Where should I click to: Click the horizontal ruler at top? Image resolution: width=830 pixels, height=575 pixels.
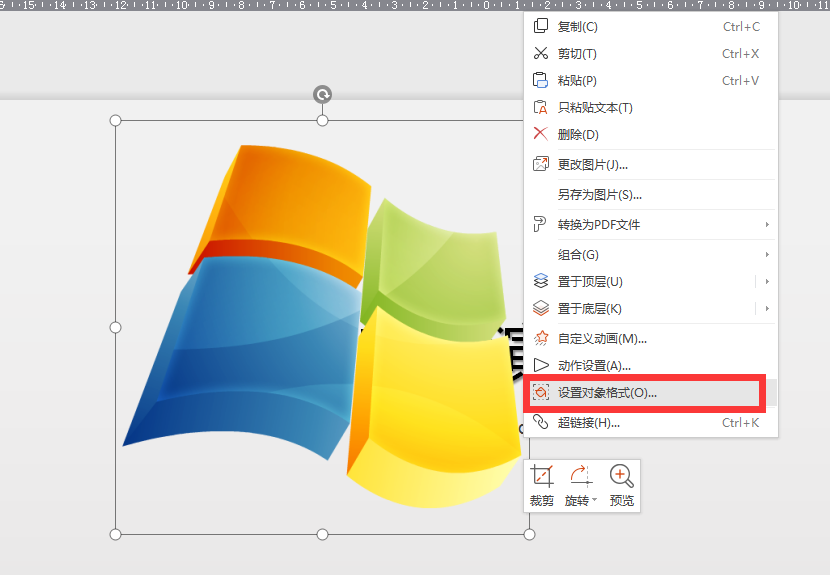(x=415, y=5)
